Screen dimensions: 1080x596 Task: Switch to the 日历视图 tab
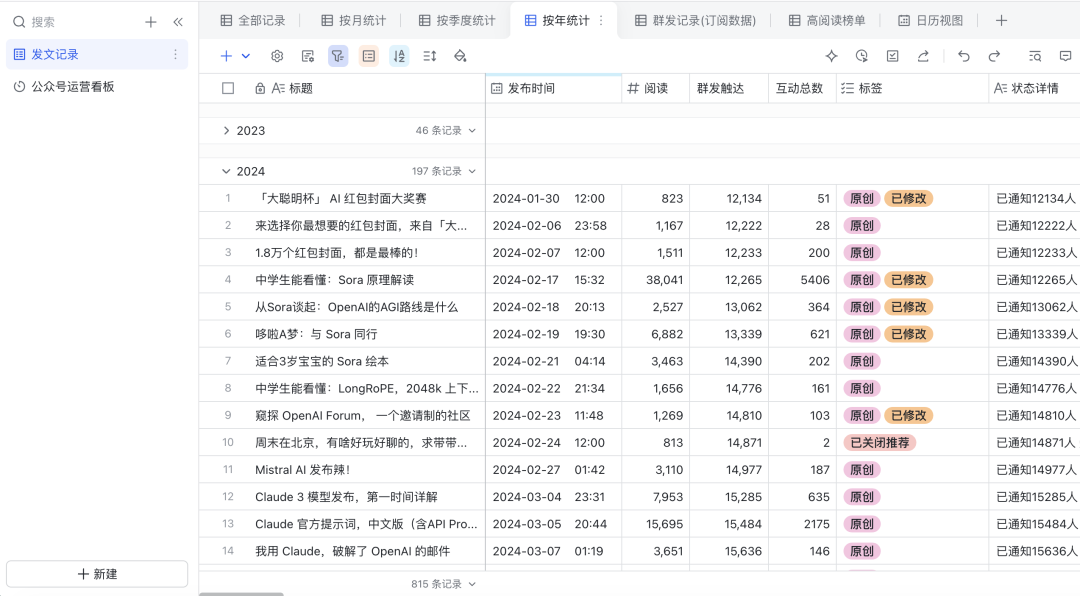point(931,21)
